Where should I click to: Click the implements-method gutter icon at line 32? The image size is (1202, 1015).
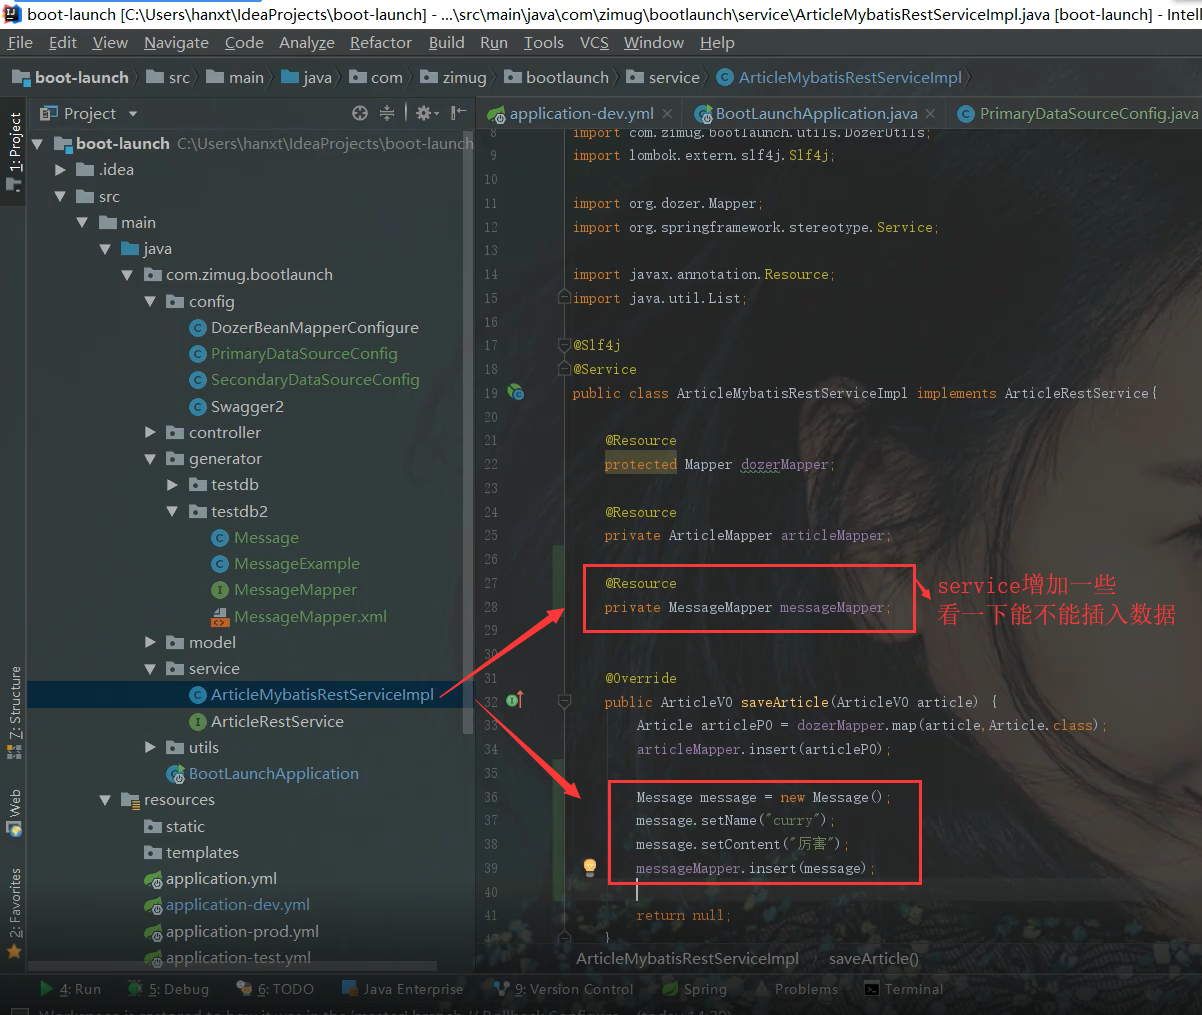515,701
